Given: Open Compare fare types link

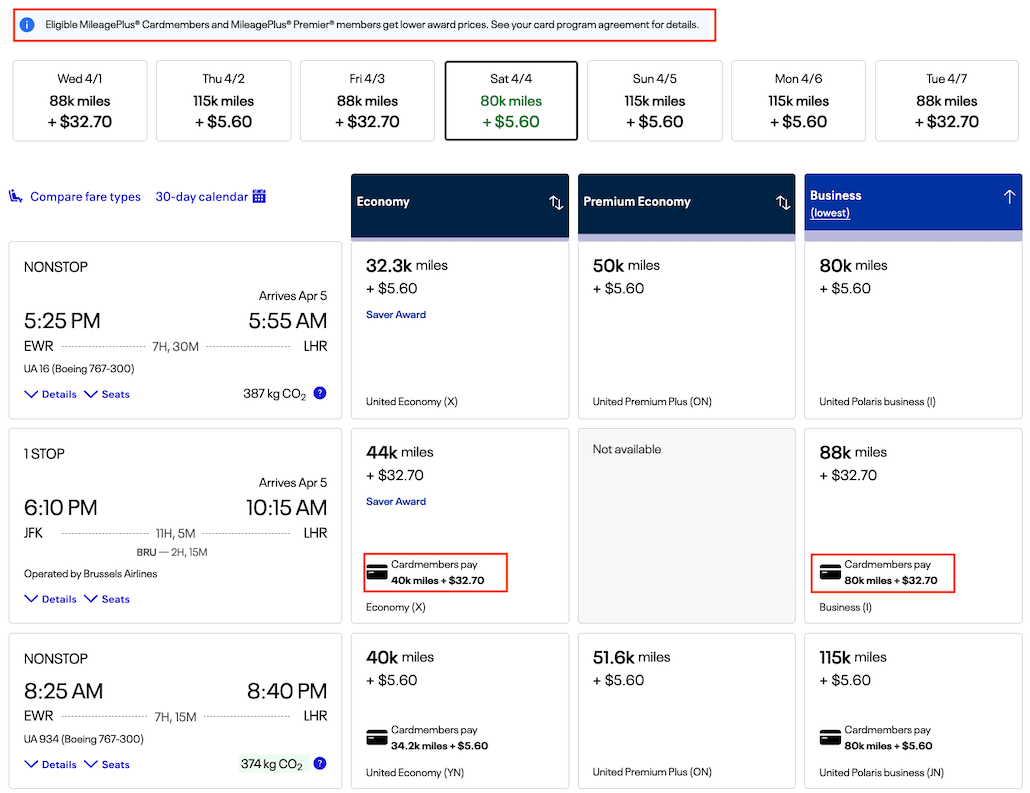Looking at the screenshot, I should pyautogui.click(x=85, y=197).
